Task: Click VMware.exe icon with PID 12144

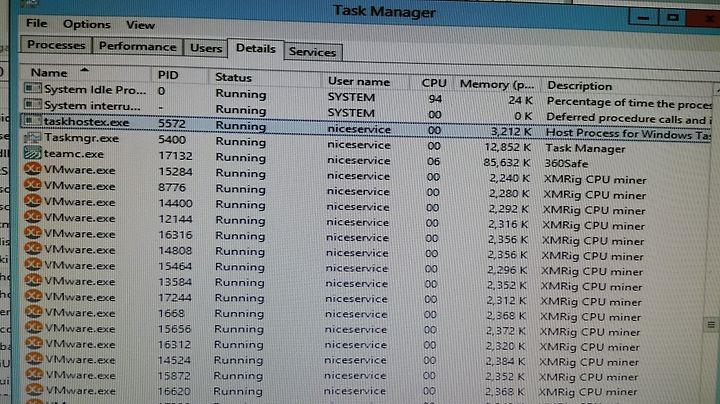Action: click(x=33, y=217)
